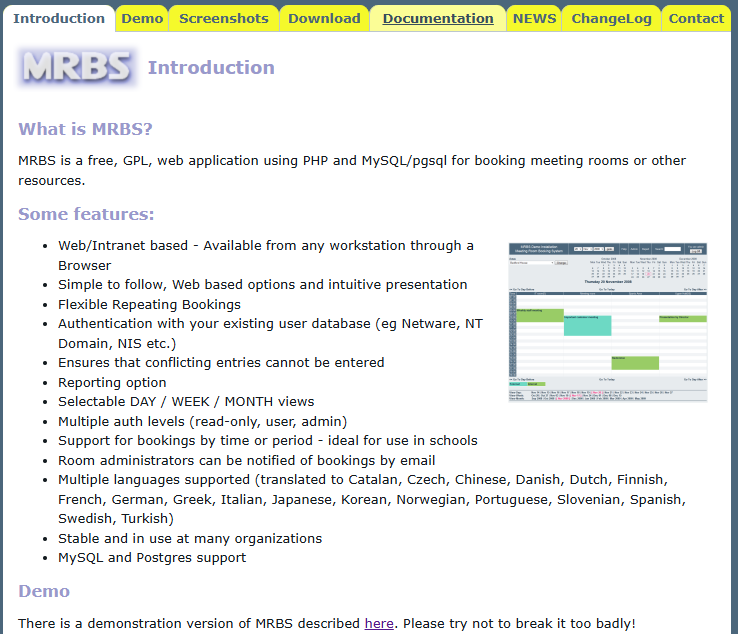738x634 pixels.
Task: Open the ChangeLog tab
Action: point(611,18)
